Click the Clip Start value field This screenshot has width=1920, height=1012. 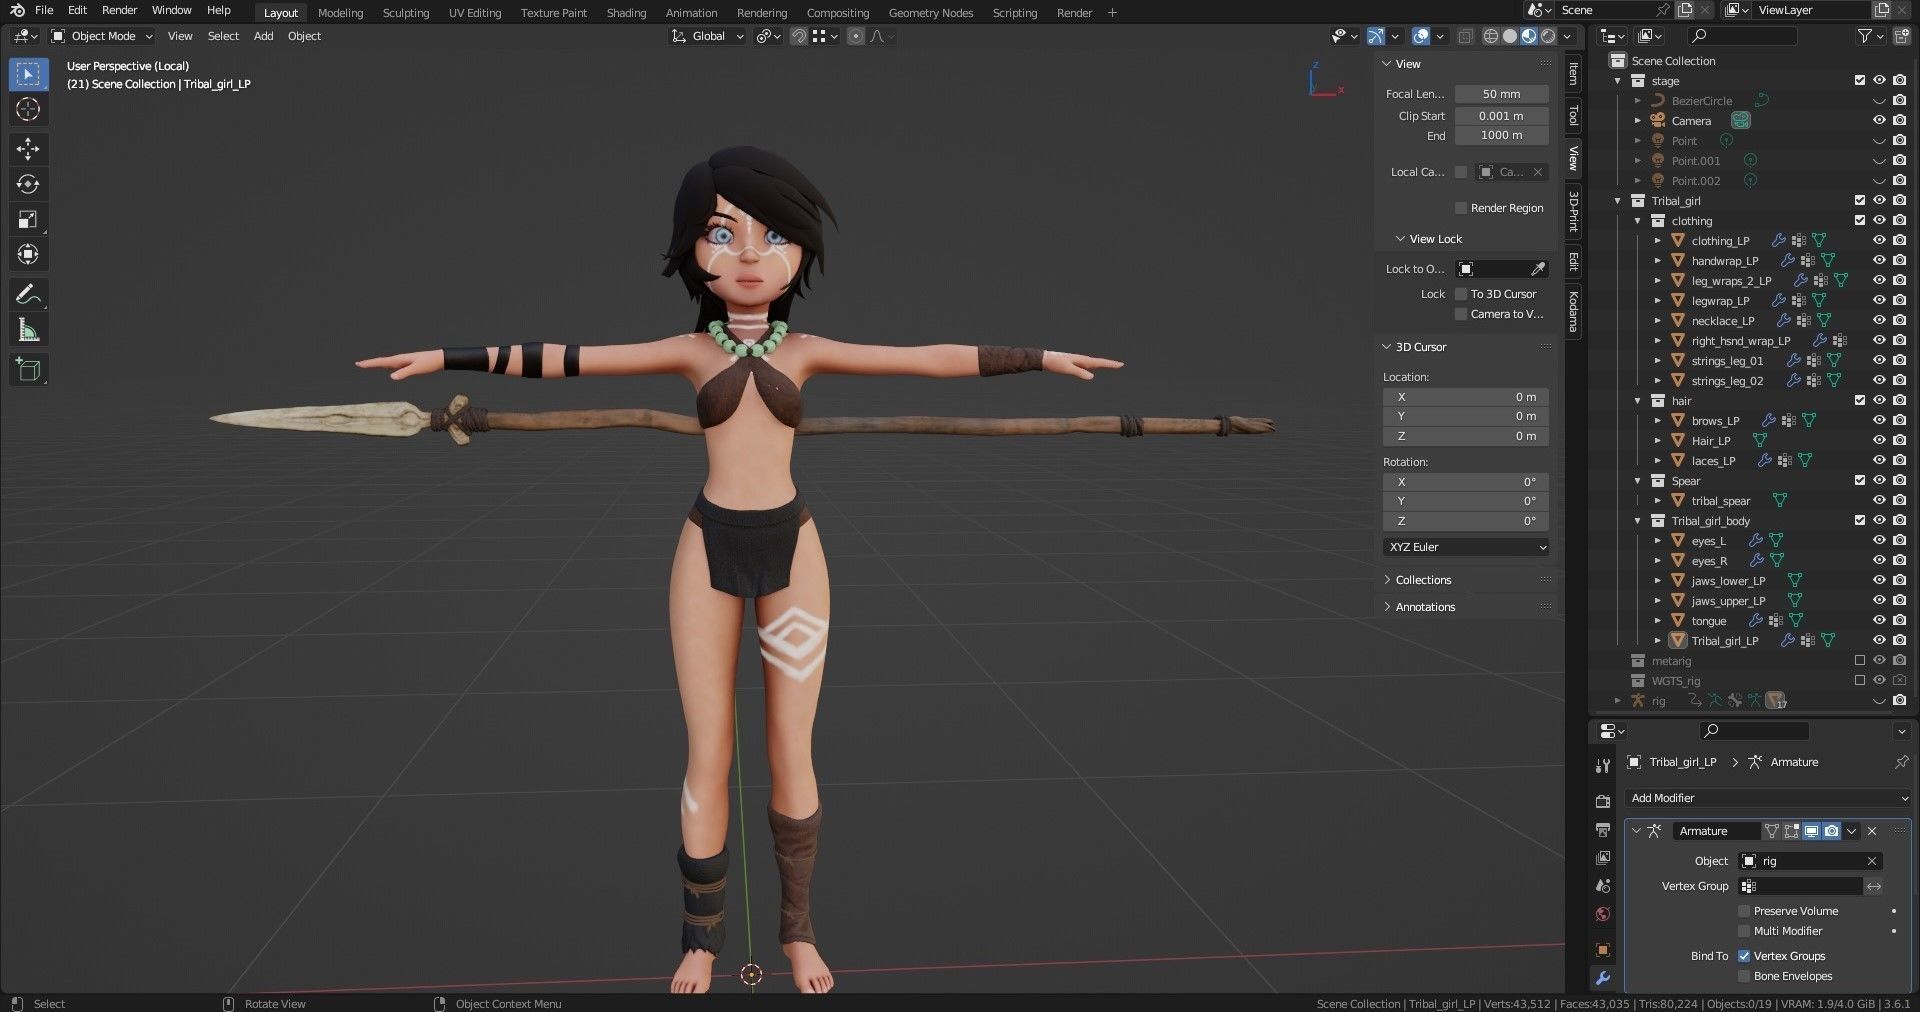[1501, 116]
